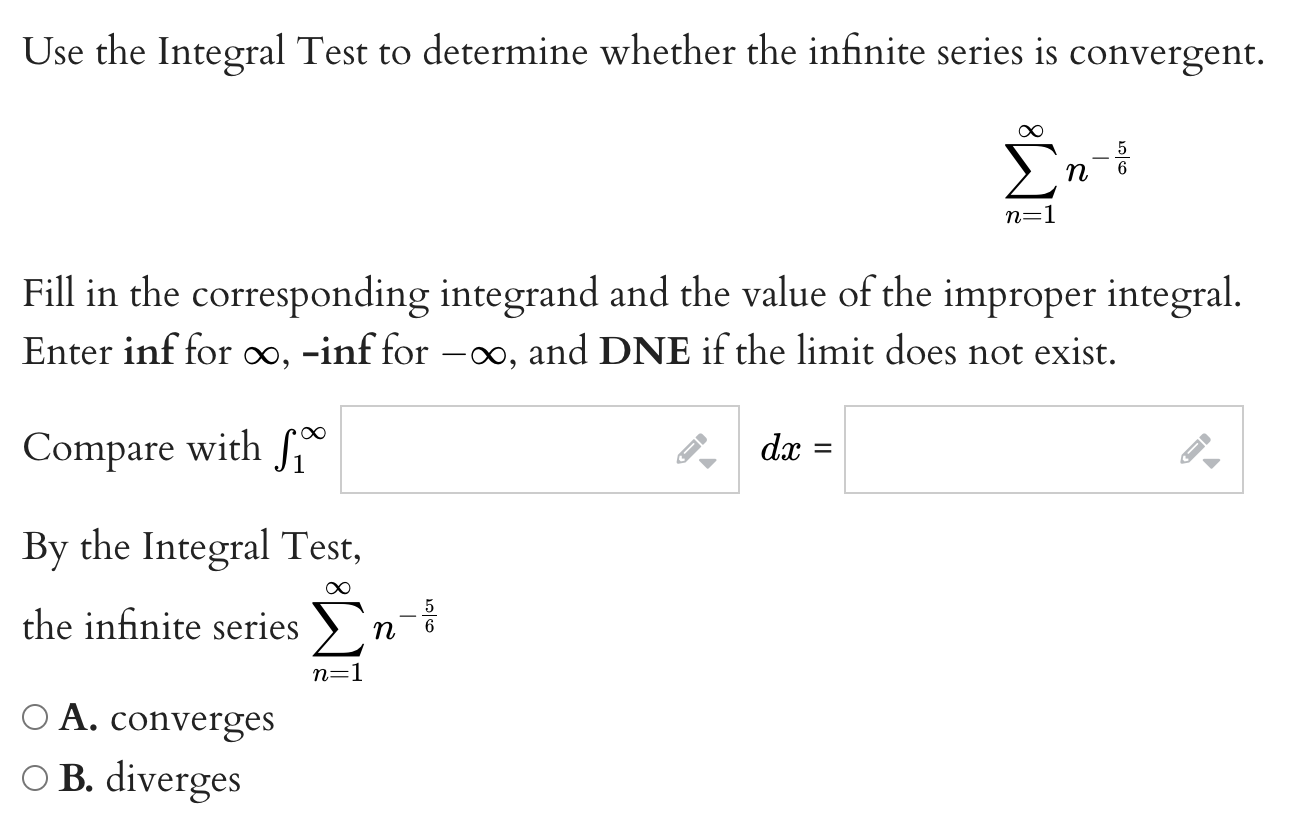Image resolution: width=1308 pixels, height=824 pixels.
Task: Click the B. diverges option label
Action: (150, 776)
